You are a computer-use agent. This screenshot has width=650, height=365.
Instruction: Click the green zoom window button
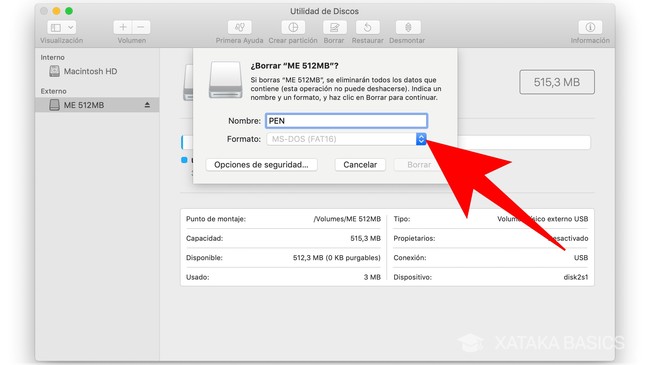(x=69, y=11)
